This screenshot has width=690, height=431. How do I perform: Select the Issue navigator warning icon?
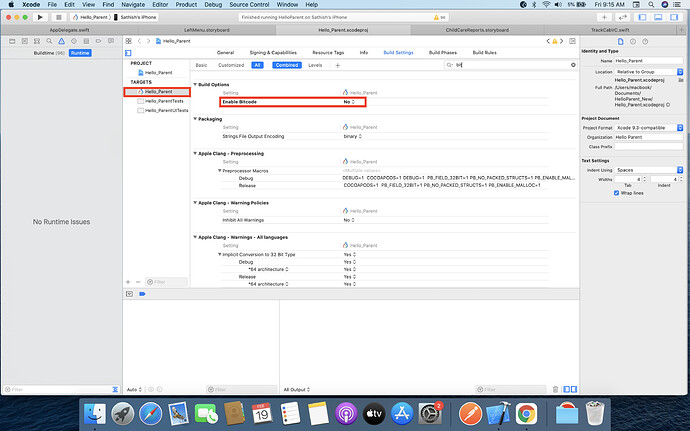(62, 41)
